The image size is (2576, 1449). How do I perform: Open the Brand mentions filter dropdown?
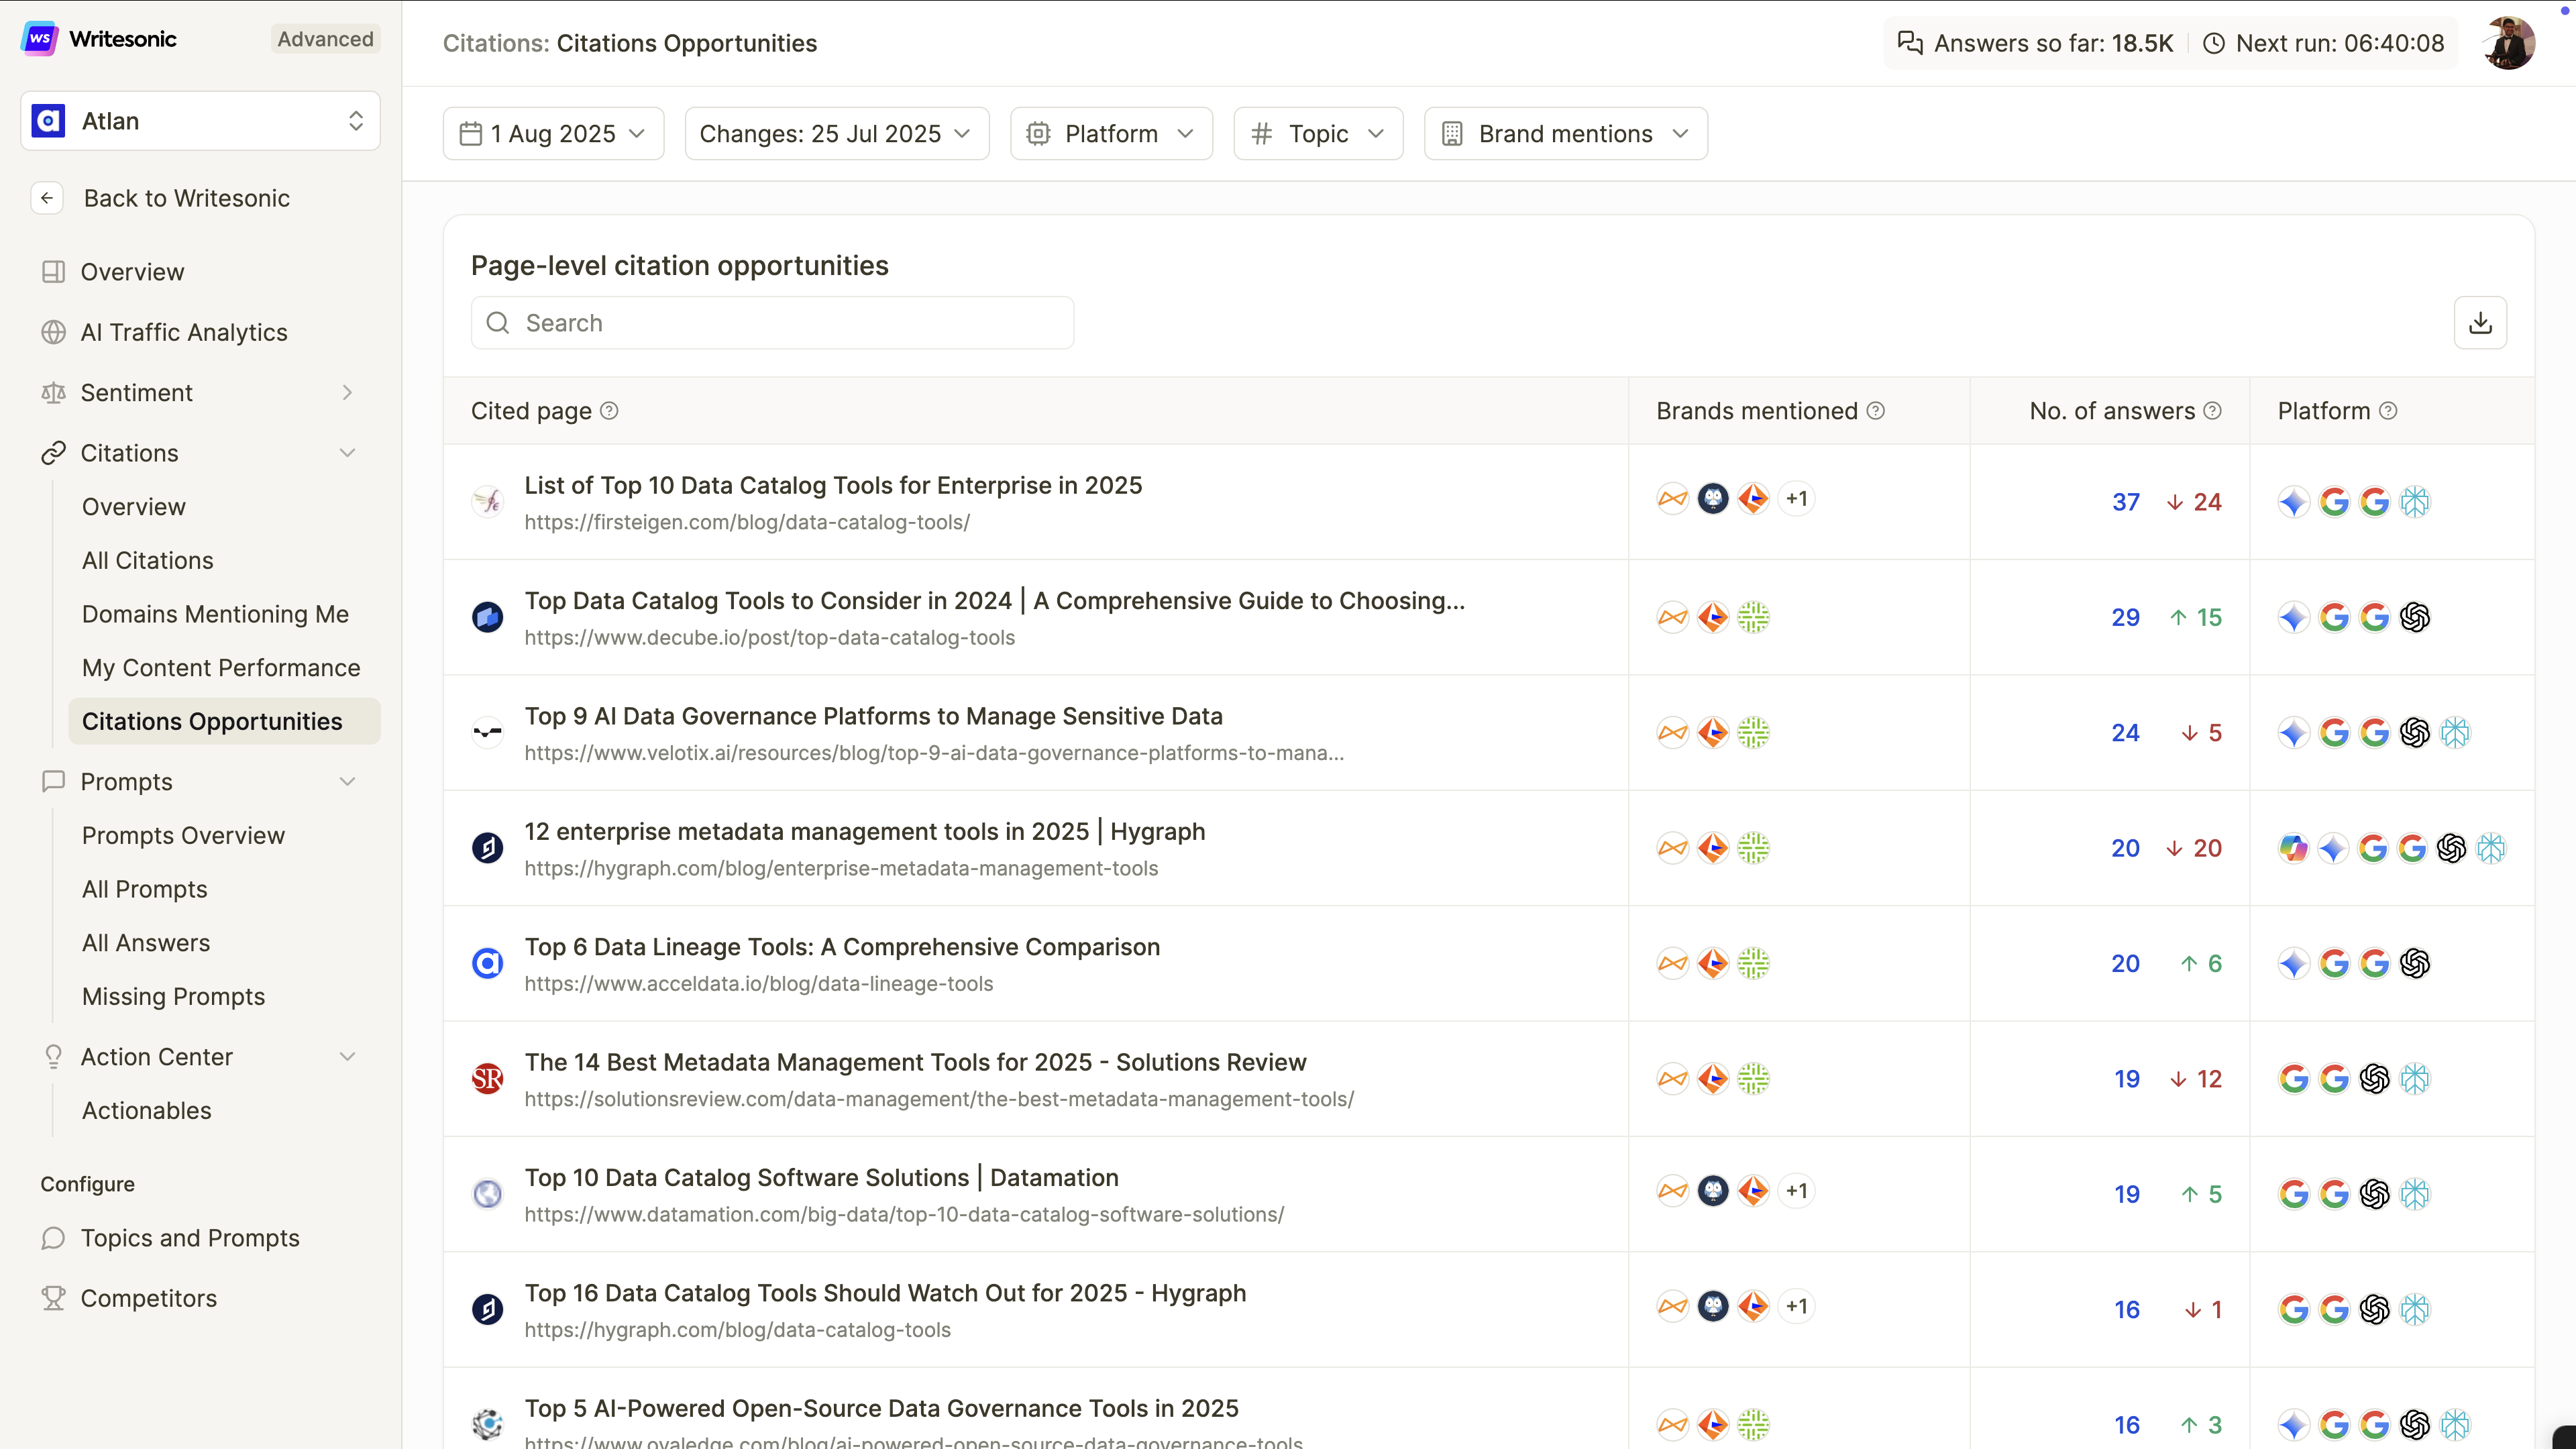coord(1565,134)
